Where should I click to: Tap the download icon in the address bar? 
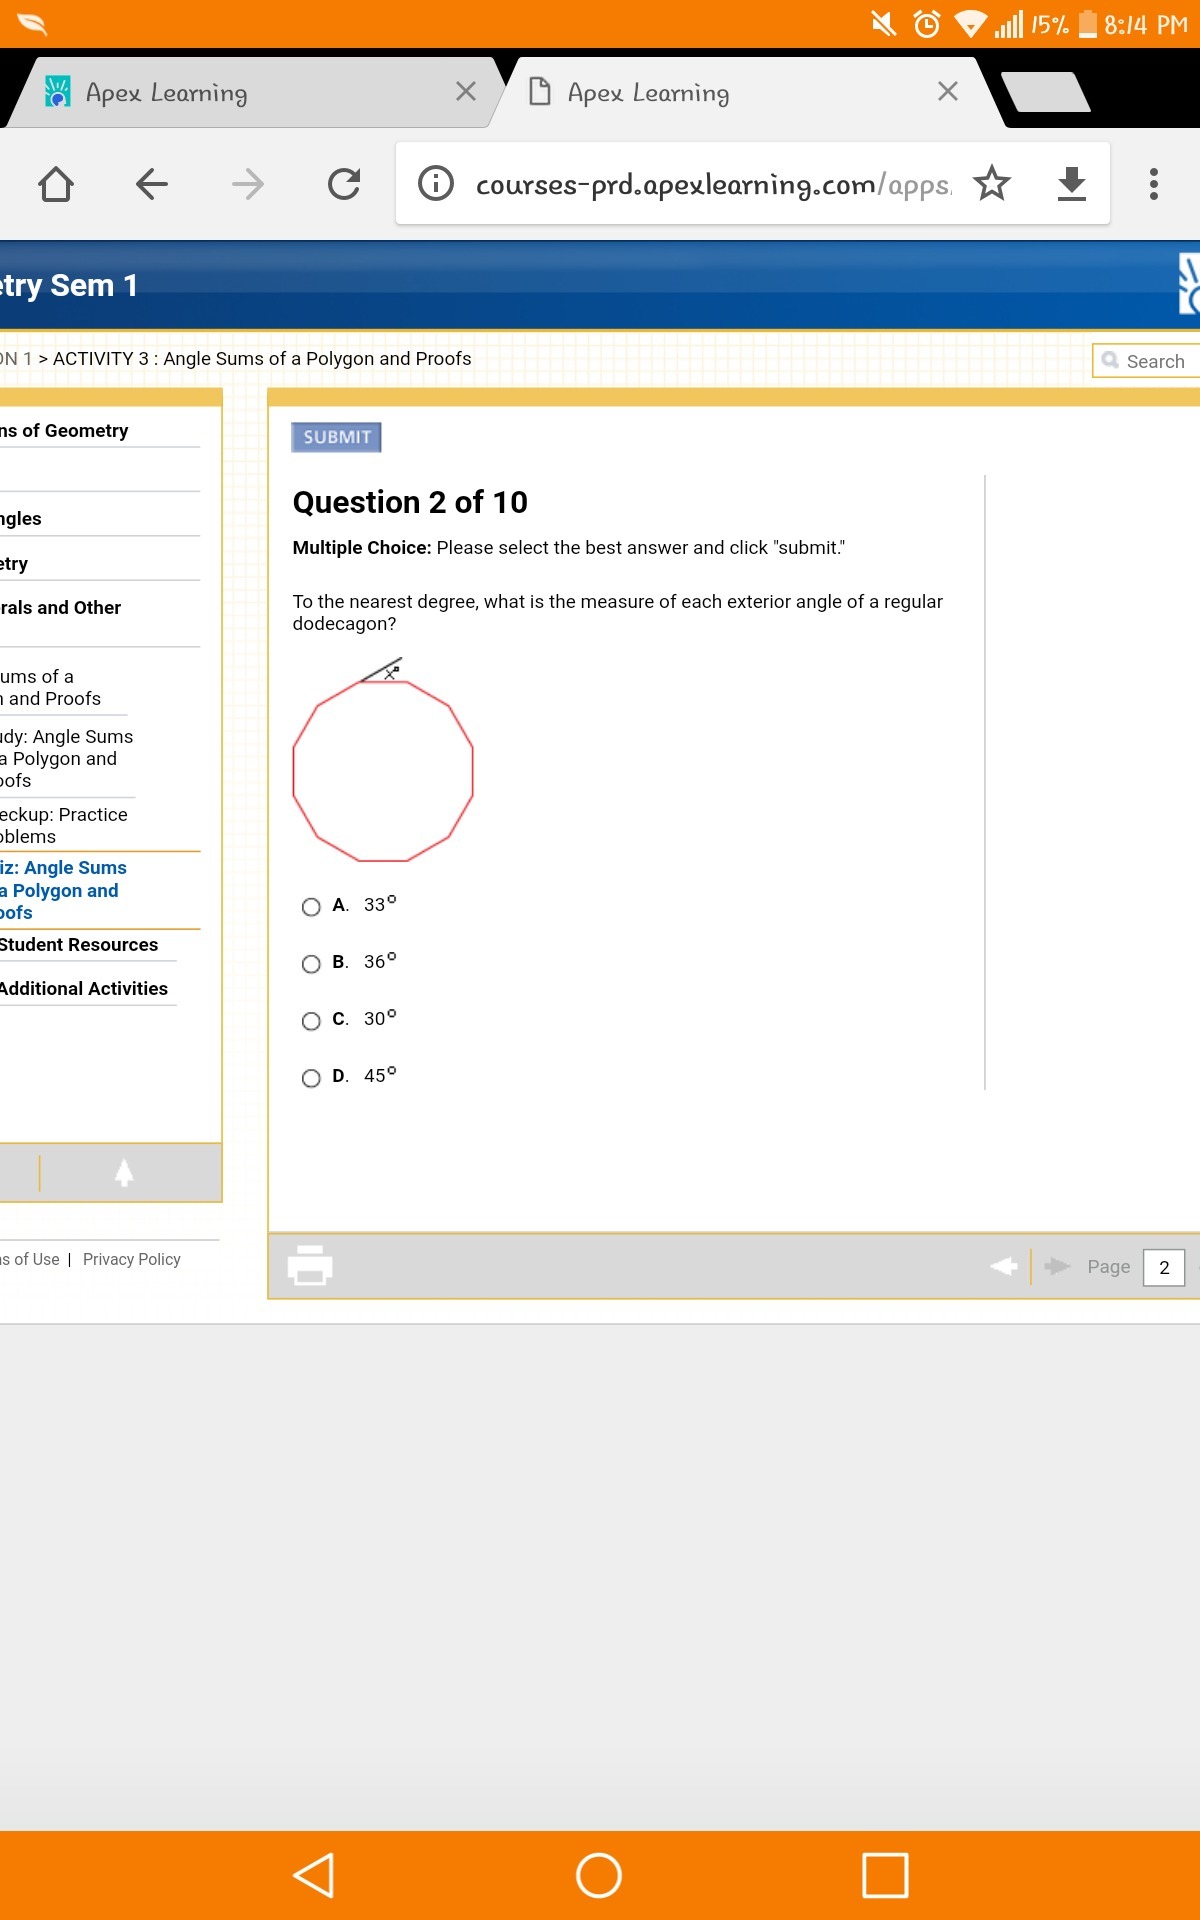(1072, 184)
